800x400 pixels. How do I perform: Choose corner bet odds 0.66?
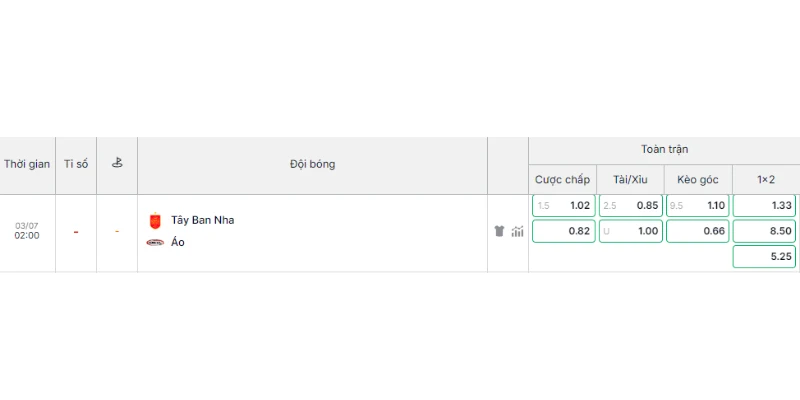[697, 231]
